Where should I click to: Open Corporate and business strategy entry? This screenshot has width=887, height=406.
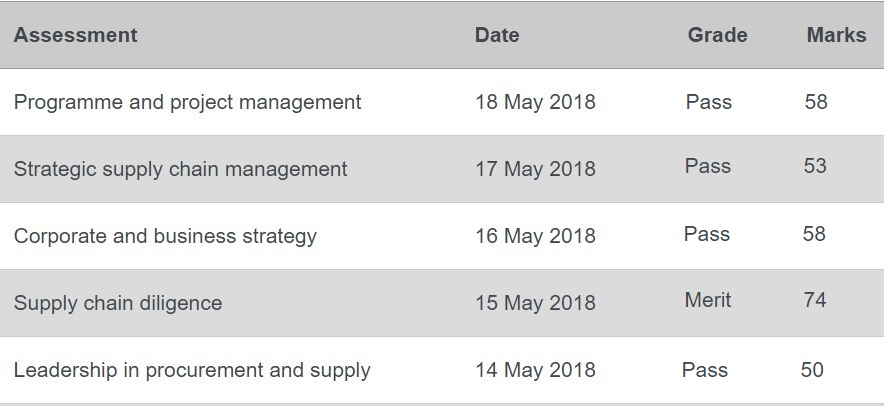tap(165, 236)
